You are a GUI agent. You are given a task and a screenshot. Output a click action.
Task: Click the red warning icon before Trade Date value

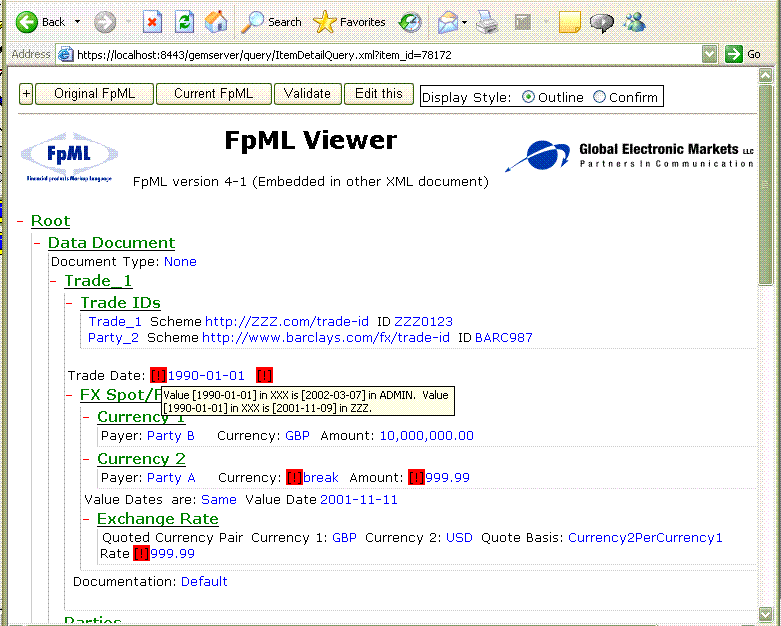pyautogui.click(x=158, y=375)
